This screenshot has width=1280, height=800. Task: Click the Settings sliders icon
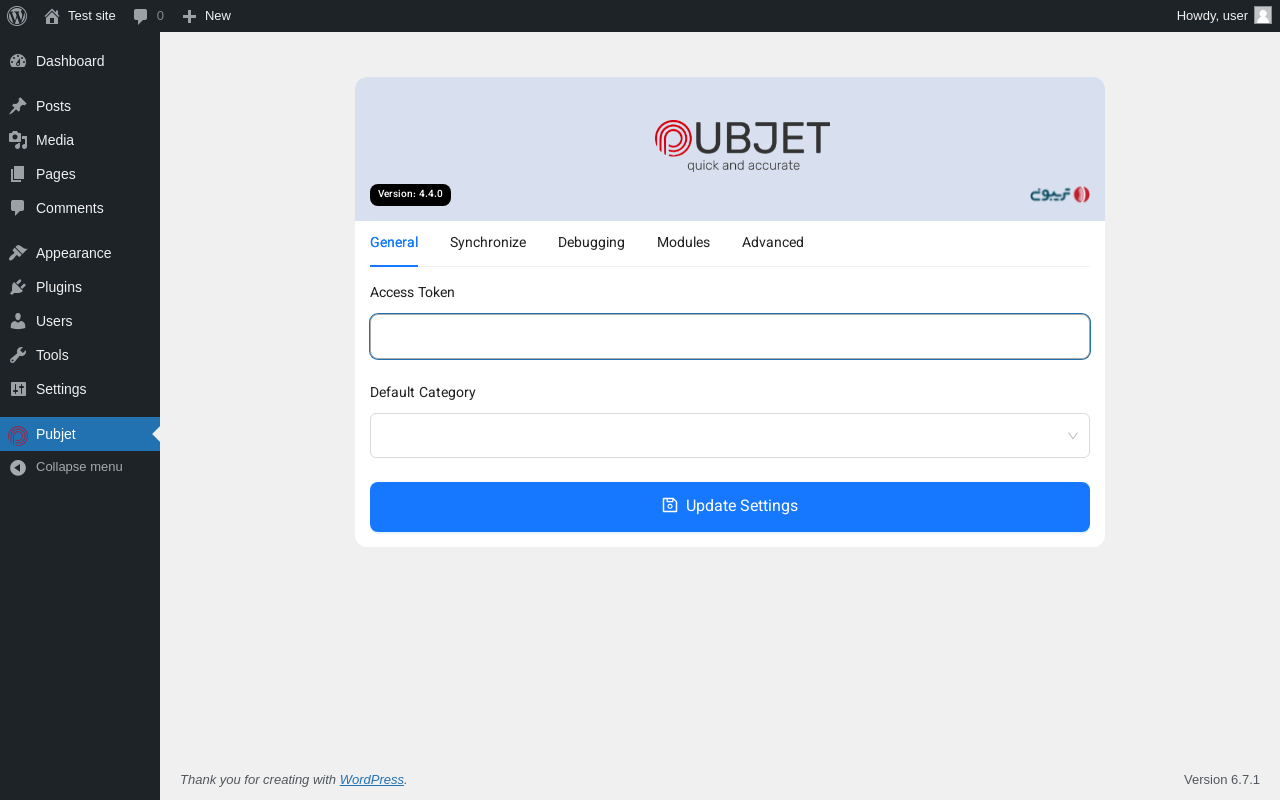tap(18, 389)
